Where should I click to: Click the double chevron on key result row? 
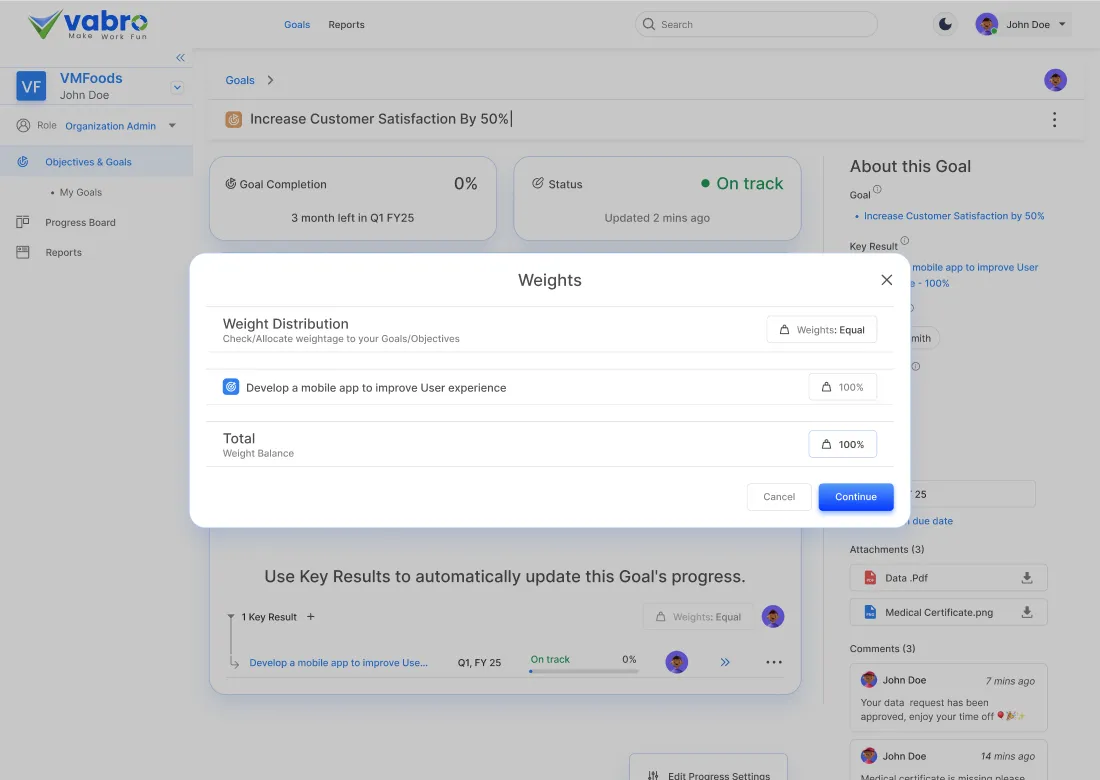pos(725,662)
